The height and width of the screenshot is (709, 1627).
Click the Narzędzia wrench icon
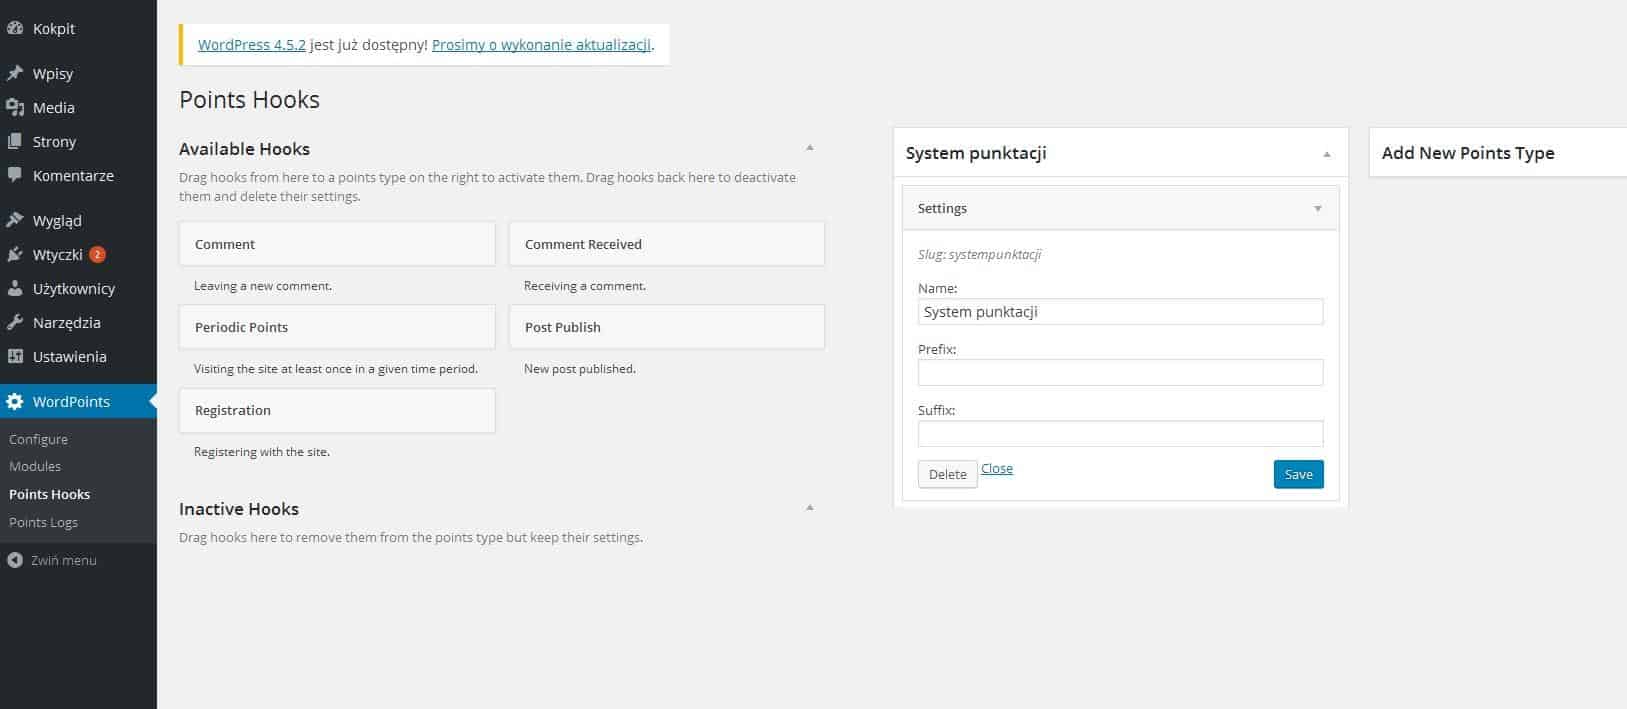click(15, 323)
